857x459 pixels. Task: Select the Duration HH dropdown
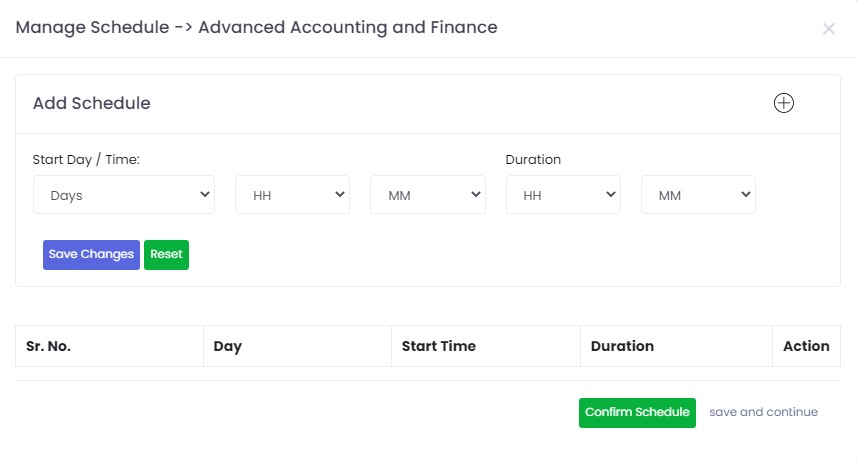coord(563,195)
